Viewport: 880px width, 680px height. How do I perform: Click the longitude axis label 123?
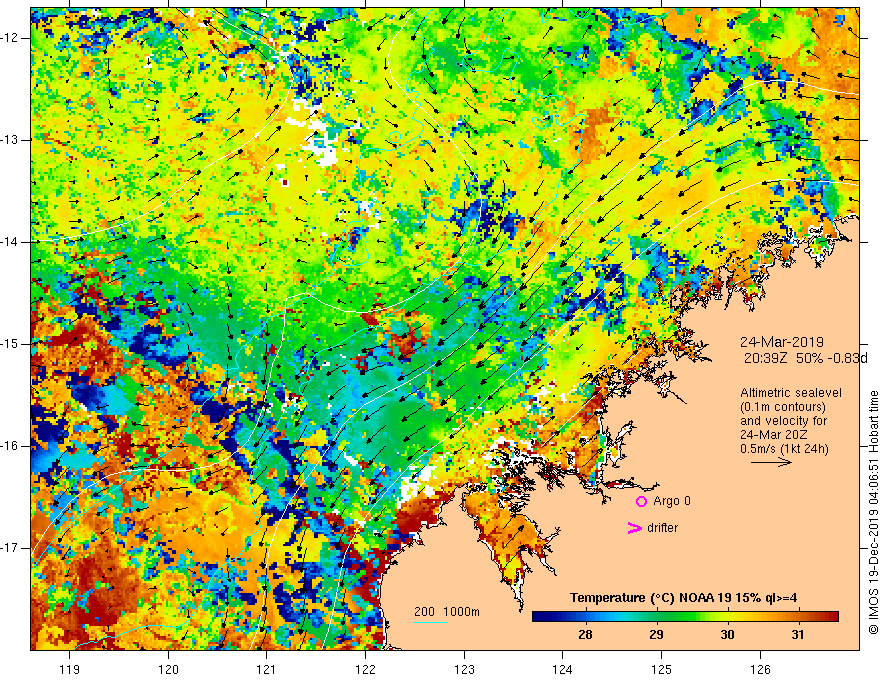[464, 669]
